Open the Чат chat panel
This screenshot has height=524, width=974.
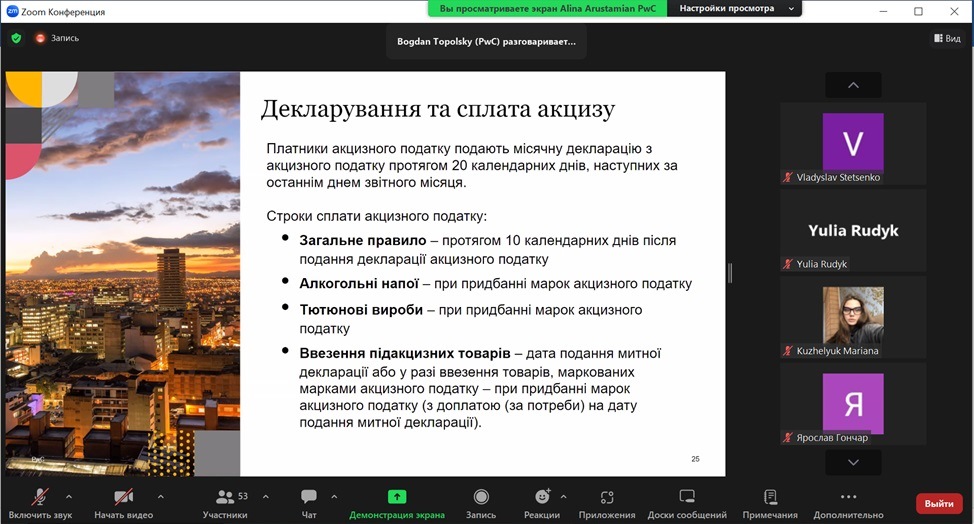309,504
